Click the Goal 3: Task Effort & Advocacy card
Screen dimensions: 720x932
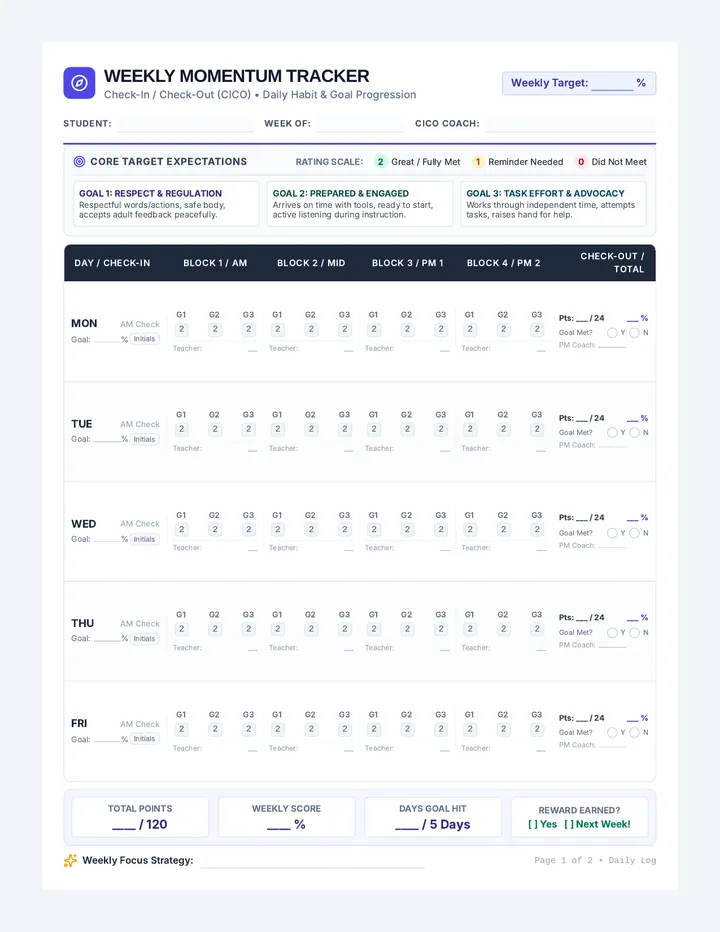click(554, 204)
